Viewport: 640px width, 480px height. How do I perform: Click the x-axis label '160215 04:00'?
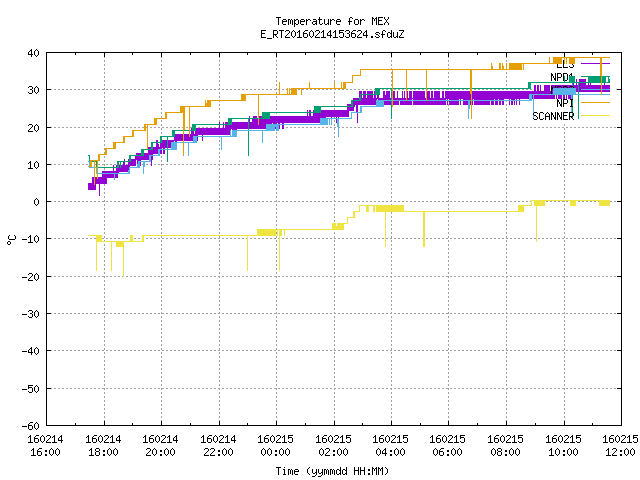(391, 445)
